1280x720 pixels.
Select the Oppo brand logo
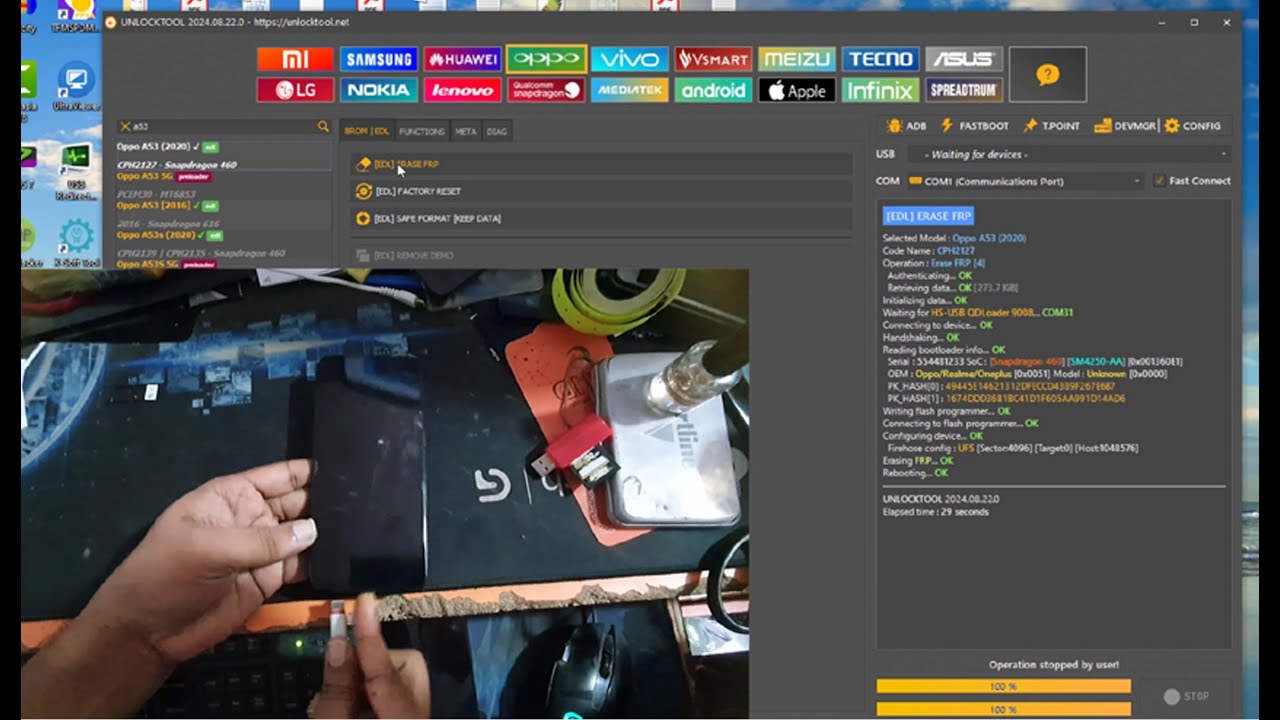546,60
